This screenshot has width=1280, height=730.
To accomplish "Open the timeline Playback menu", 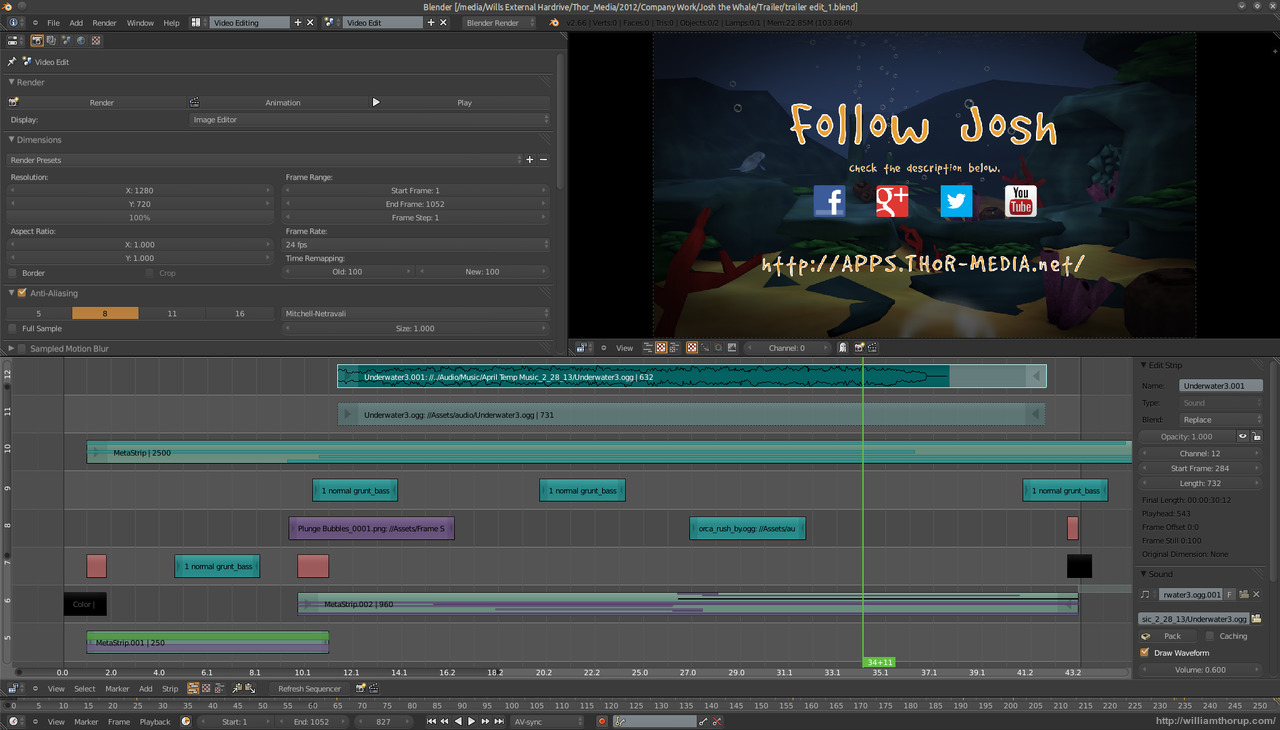I will (x=155, y=721).
